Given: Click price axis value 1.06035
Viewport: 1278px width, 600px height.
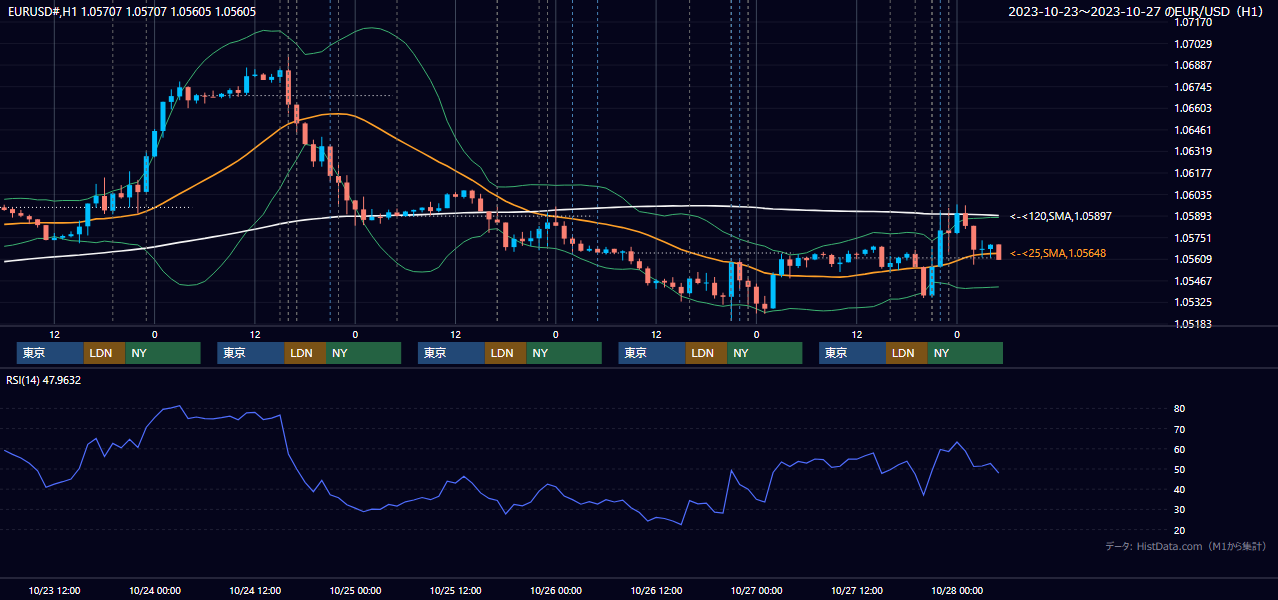Looking at the screenshot, I should pyautogui.click(x=1194, y=195).
